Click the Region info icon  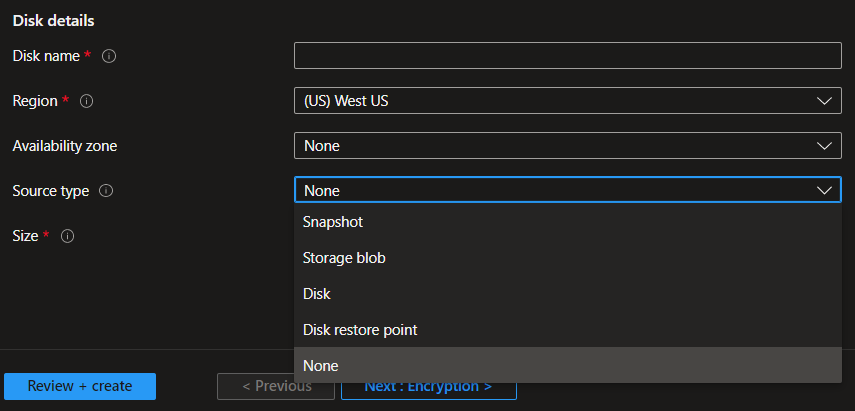click(87, 101)
